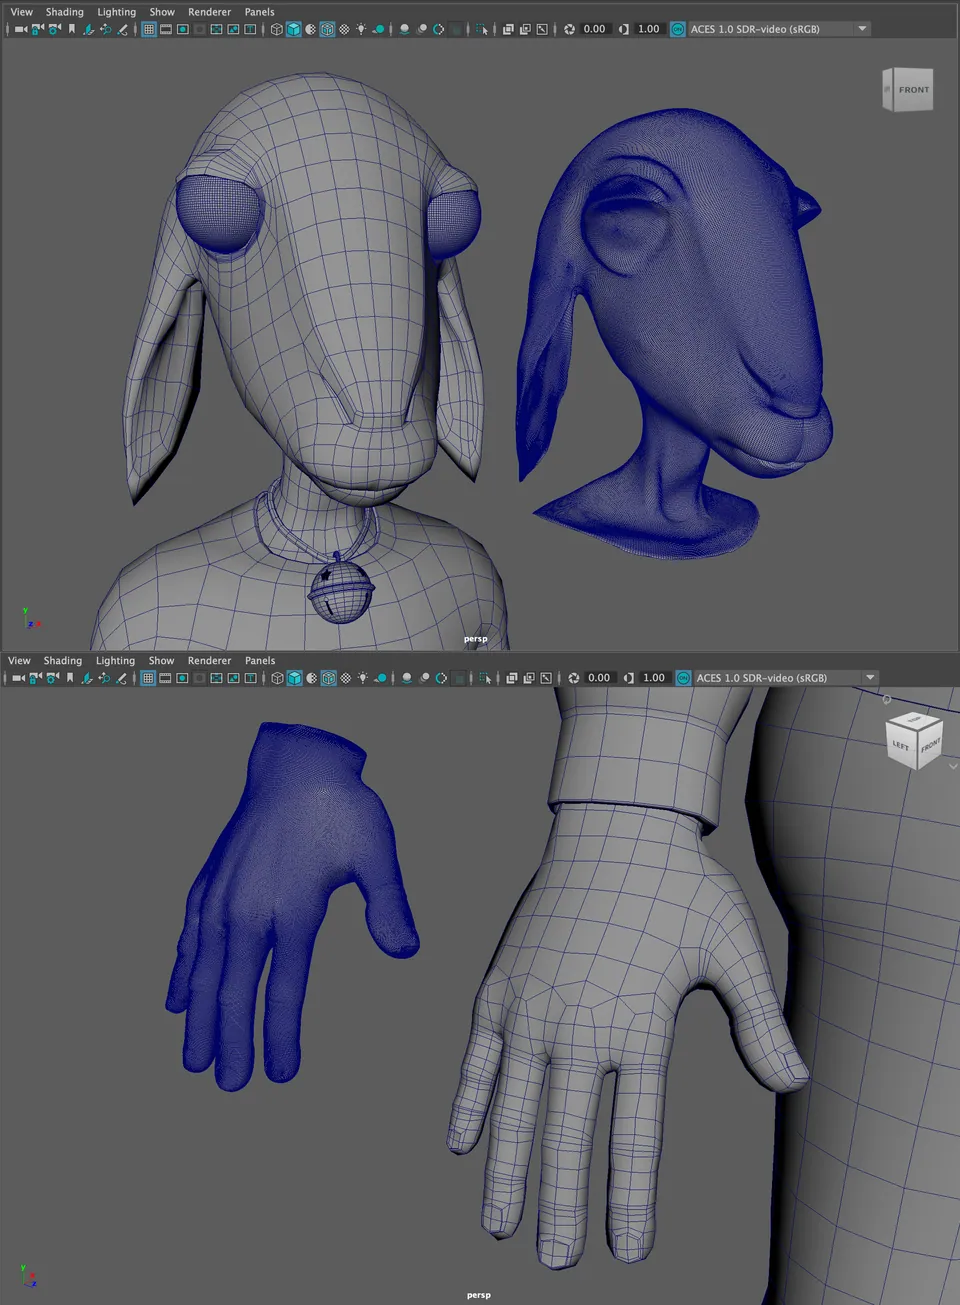Toggle Gate Mask in top viewport toolbar
Image resolution: width=960 pixels, height=1305 pixels.
(200, 29)
